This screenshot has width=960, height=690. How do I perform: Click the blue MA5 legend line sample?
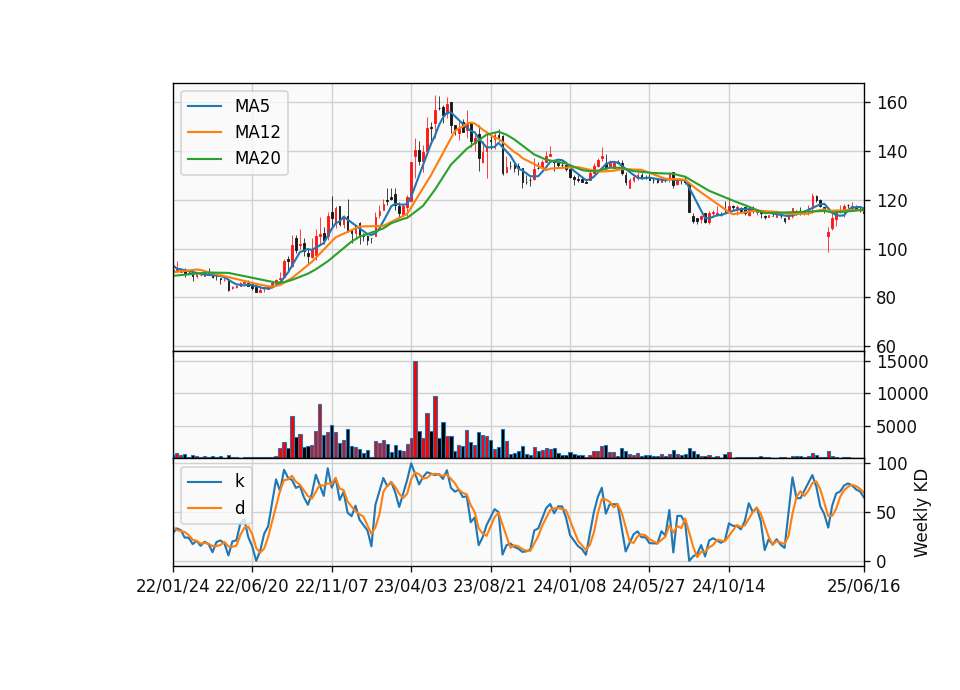point(204,106)
